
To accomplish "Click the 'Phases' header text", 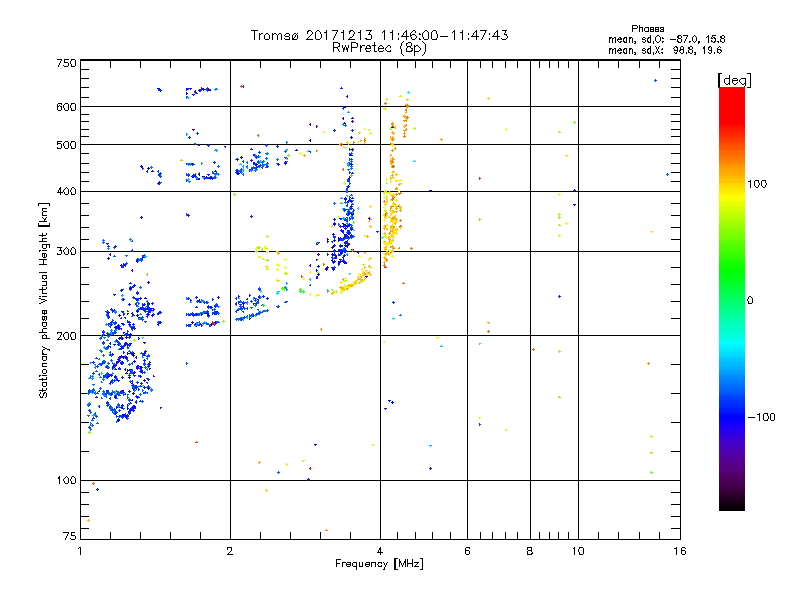I will click(x=647, y=29).
